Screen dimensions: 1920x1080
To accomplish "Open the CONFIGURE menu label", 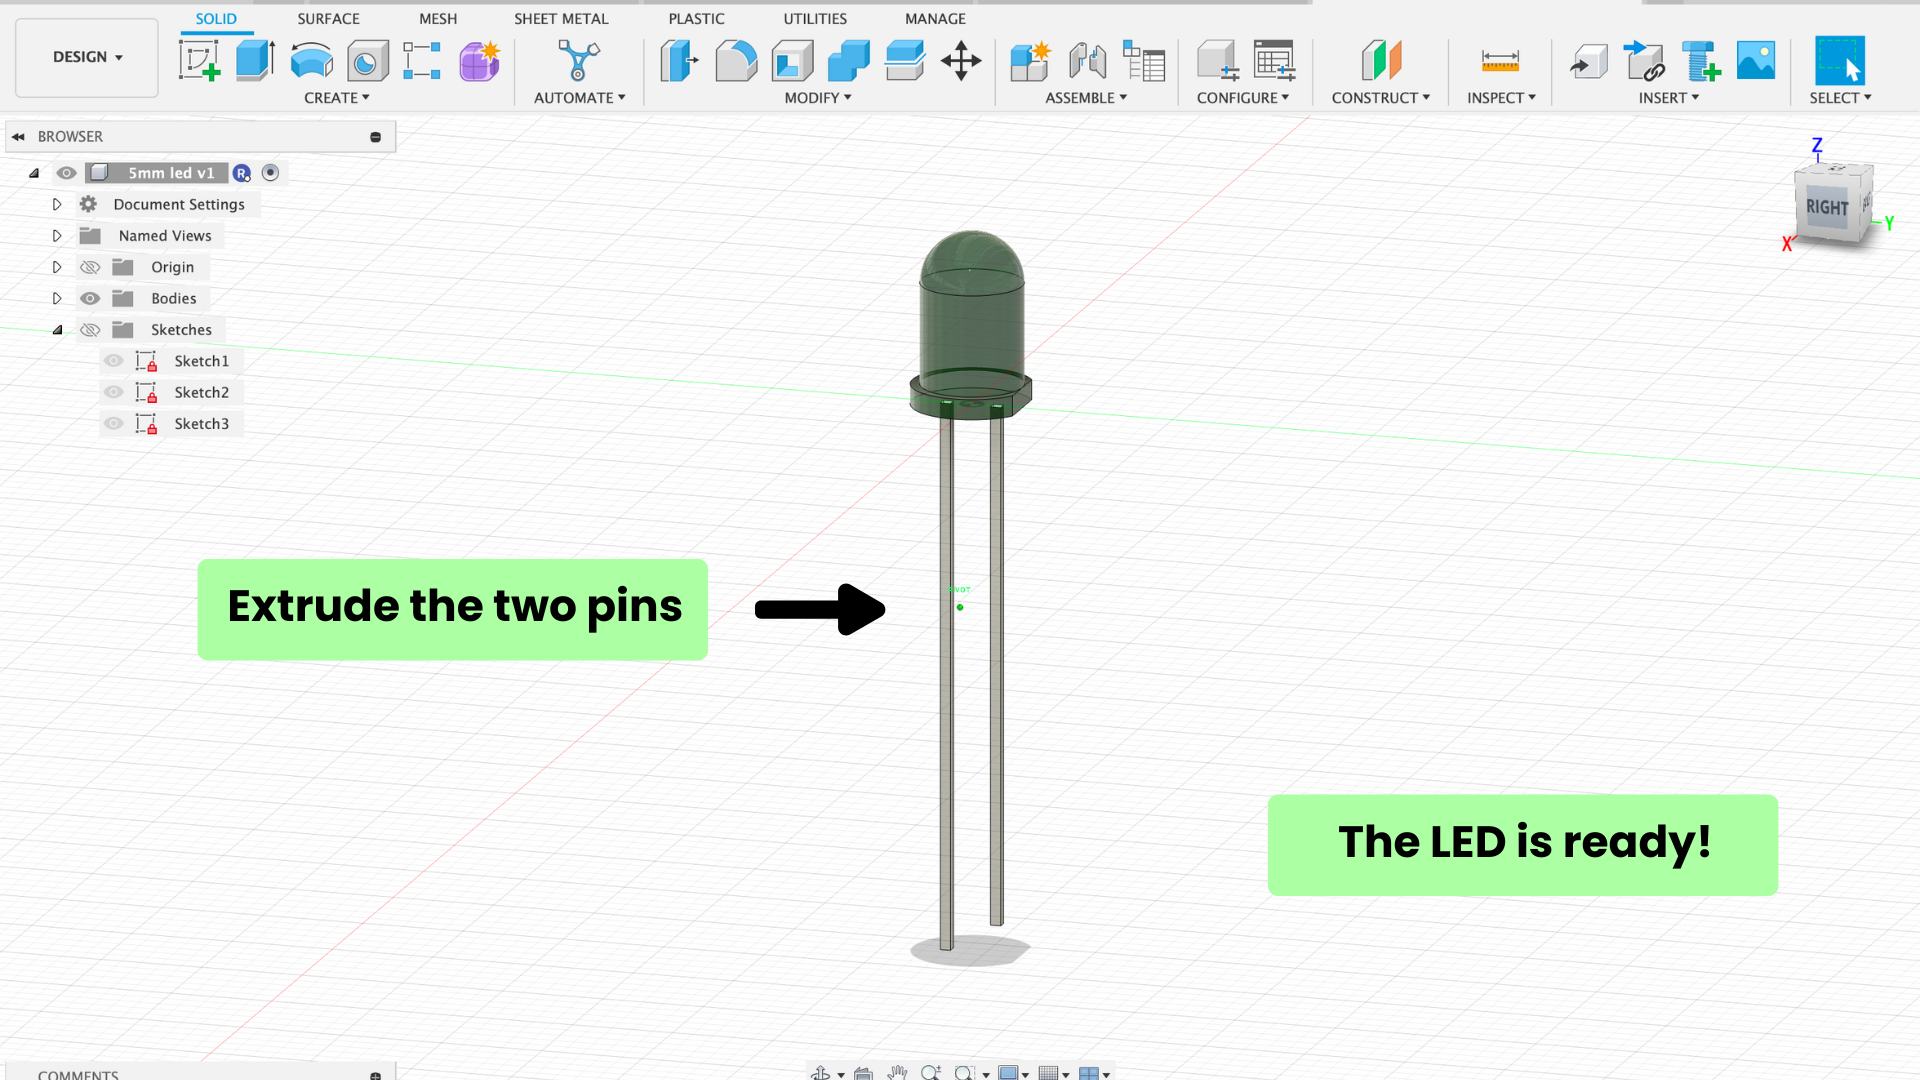I will click(x=1243, y=98).
